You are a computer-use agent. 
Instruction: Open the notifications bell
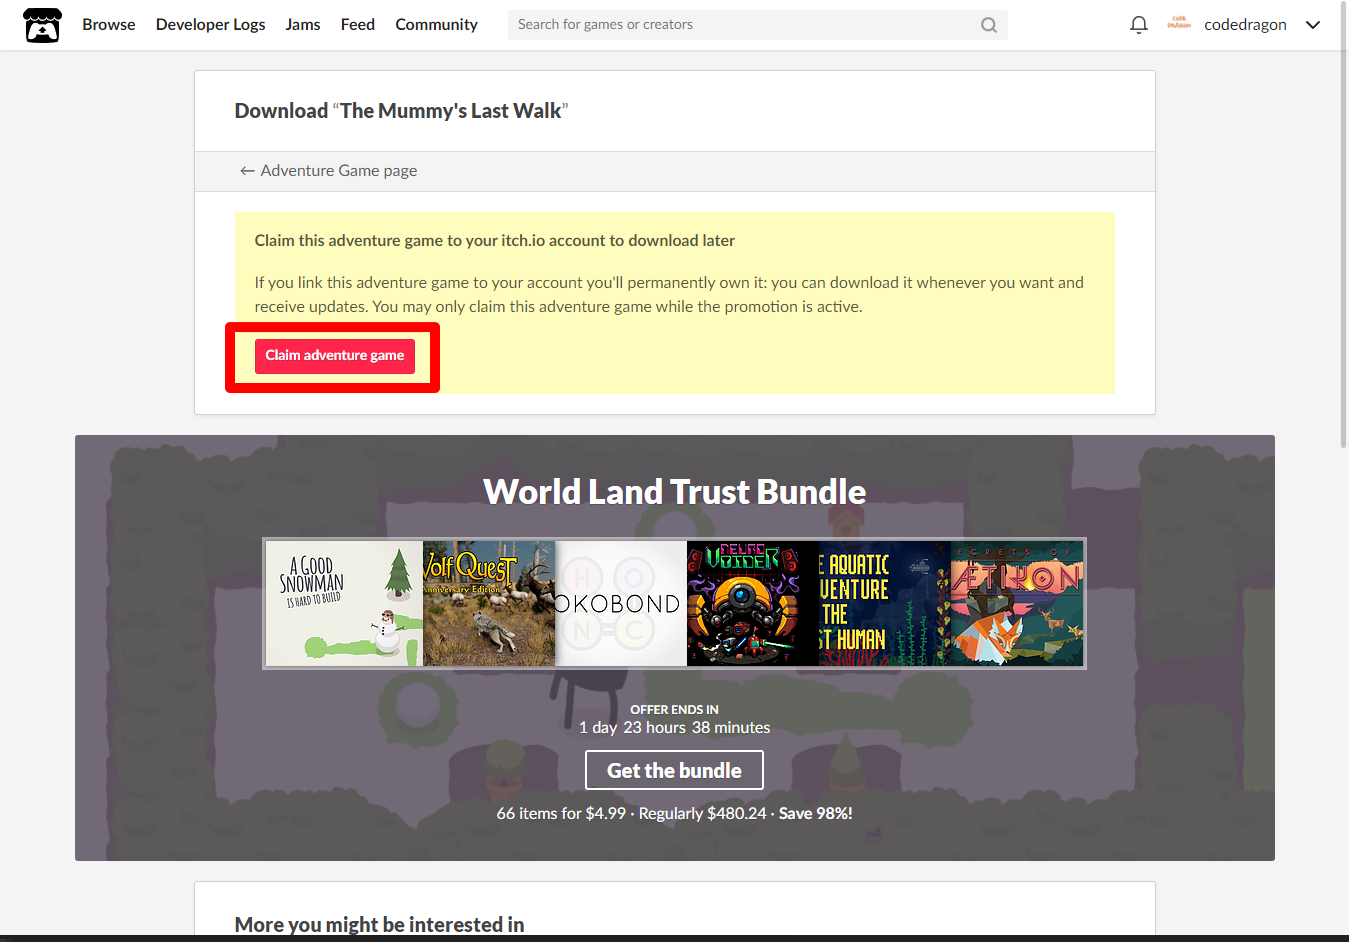1138,25
